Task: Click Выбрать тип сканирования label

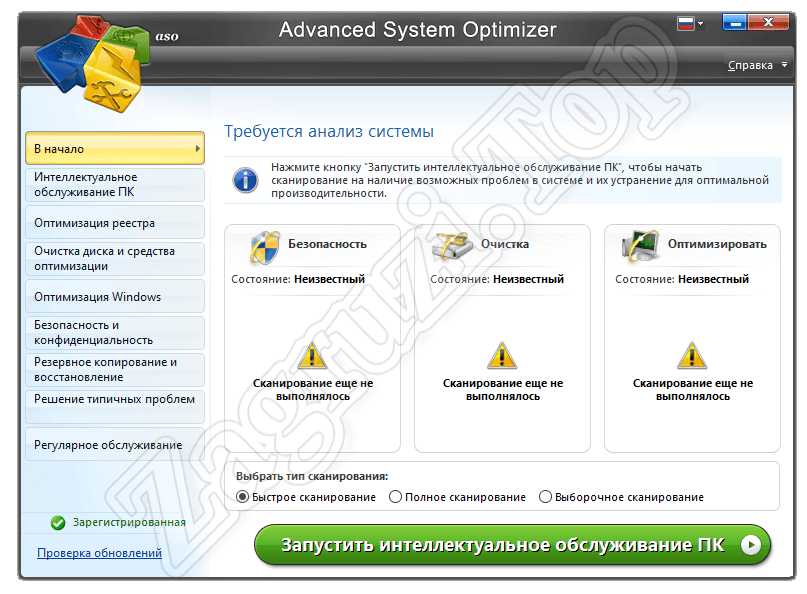Action: [312, 476]
